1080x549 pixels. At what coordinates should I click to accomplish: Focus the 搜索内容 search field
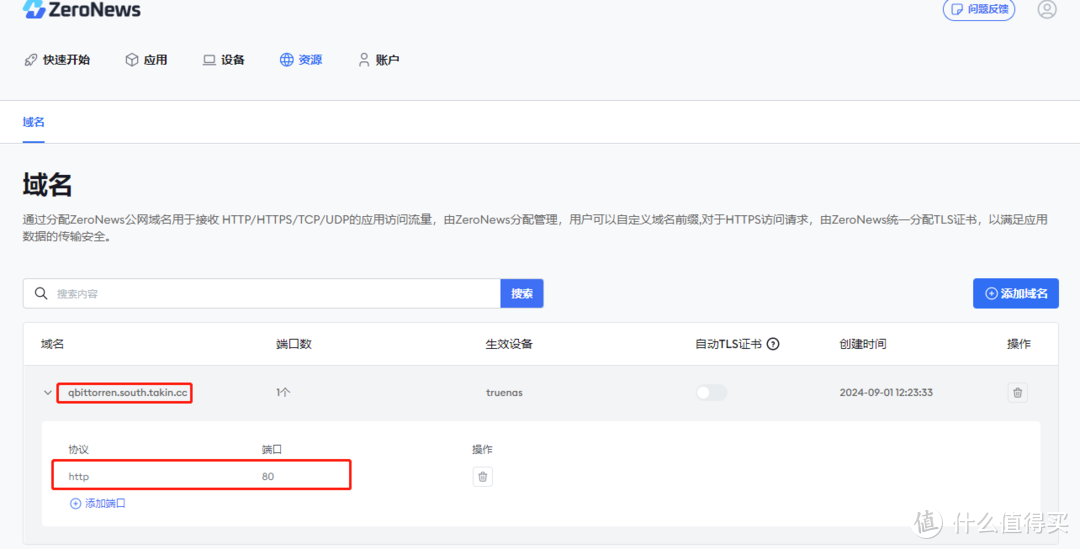click(262, 293)
